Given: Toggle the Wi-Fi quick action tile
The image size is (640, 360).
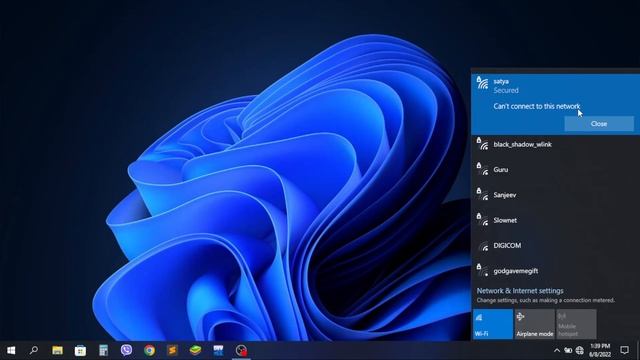Looking at the screenshot, I should click(493, 324).
